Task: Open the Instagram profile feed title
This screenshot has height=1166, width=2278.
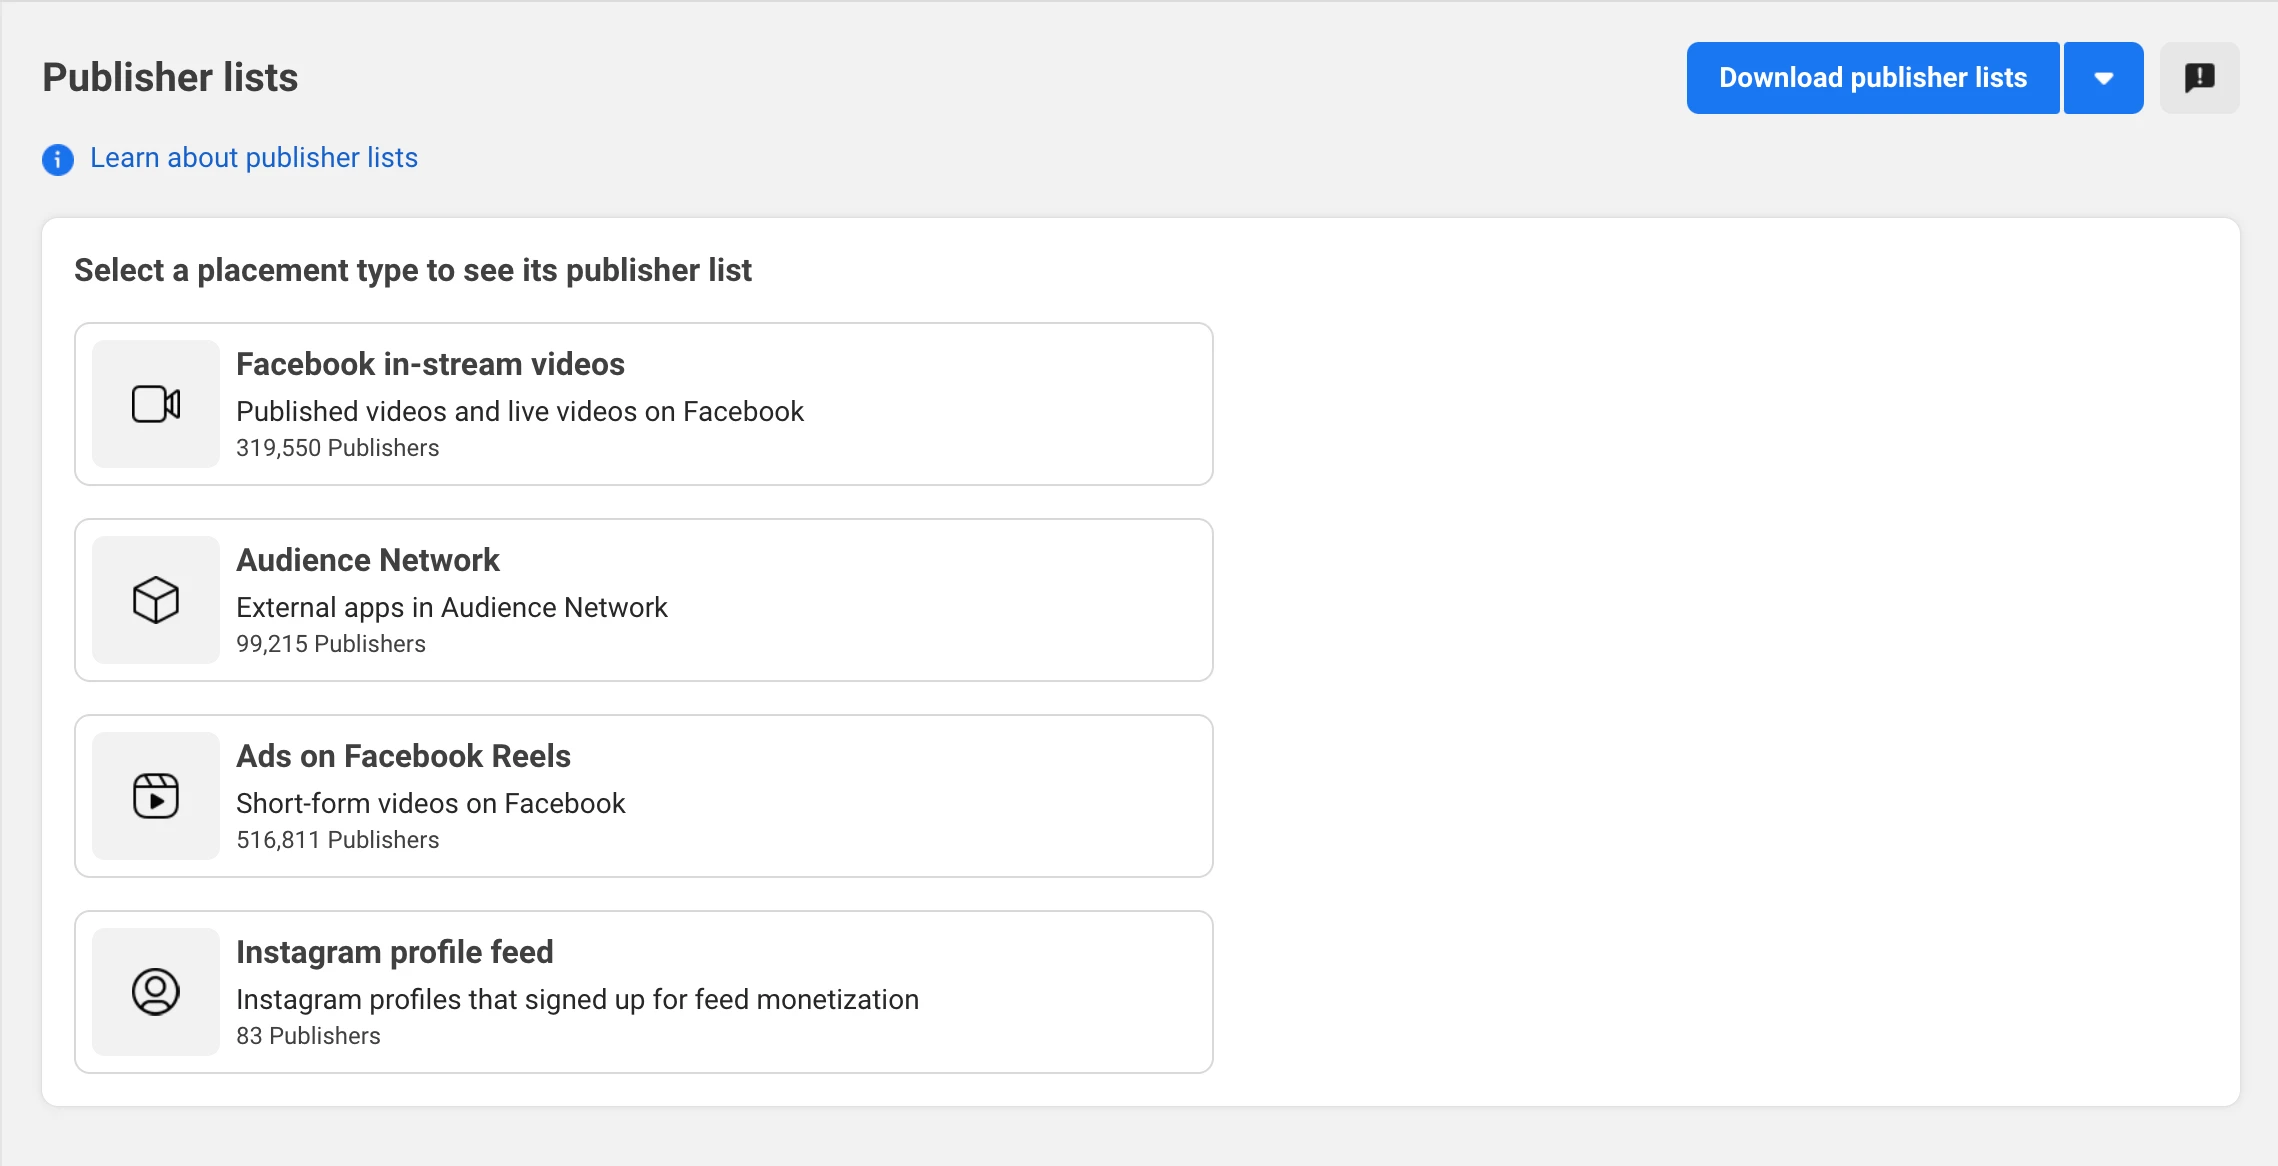Action: point(394,952)
